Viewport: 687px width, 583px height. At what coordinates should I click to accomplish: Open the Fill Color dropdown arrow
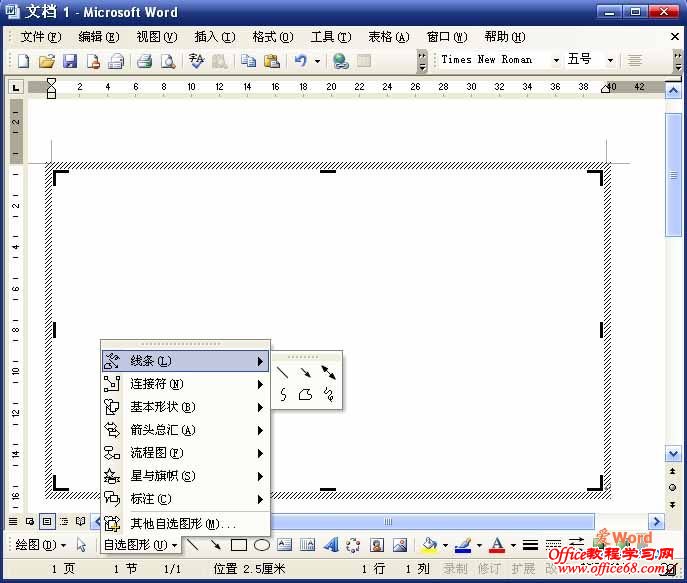446,545
